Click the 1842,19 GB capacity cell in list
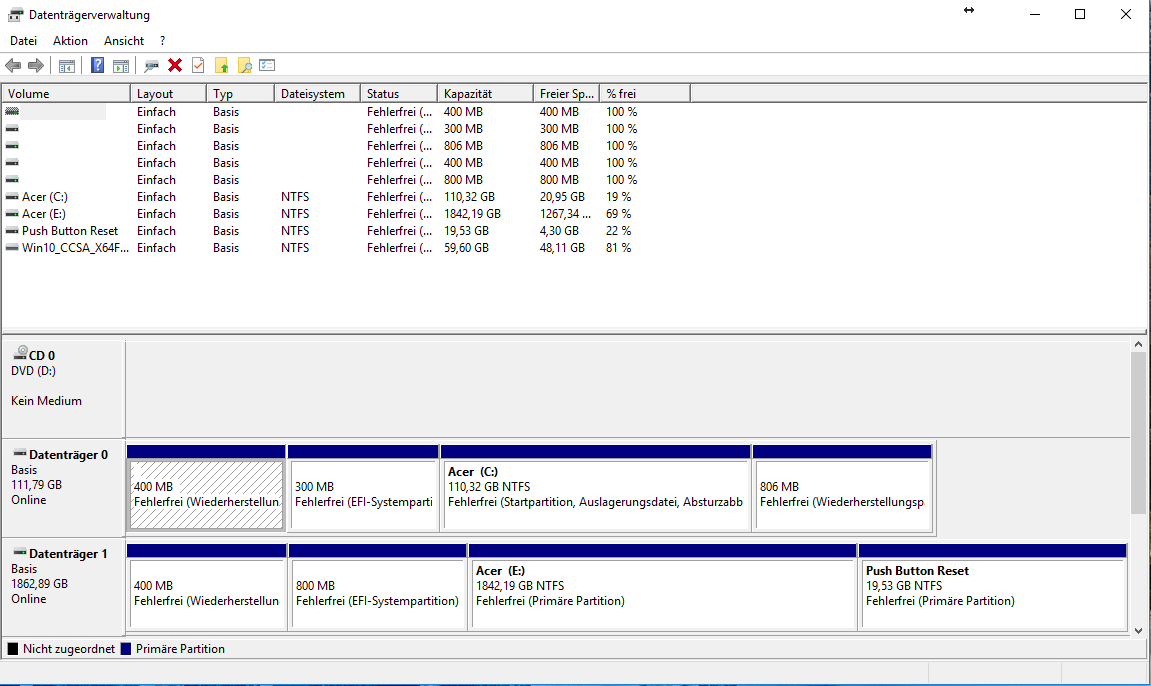The image size is (1151, 686). tap(472, 214)
